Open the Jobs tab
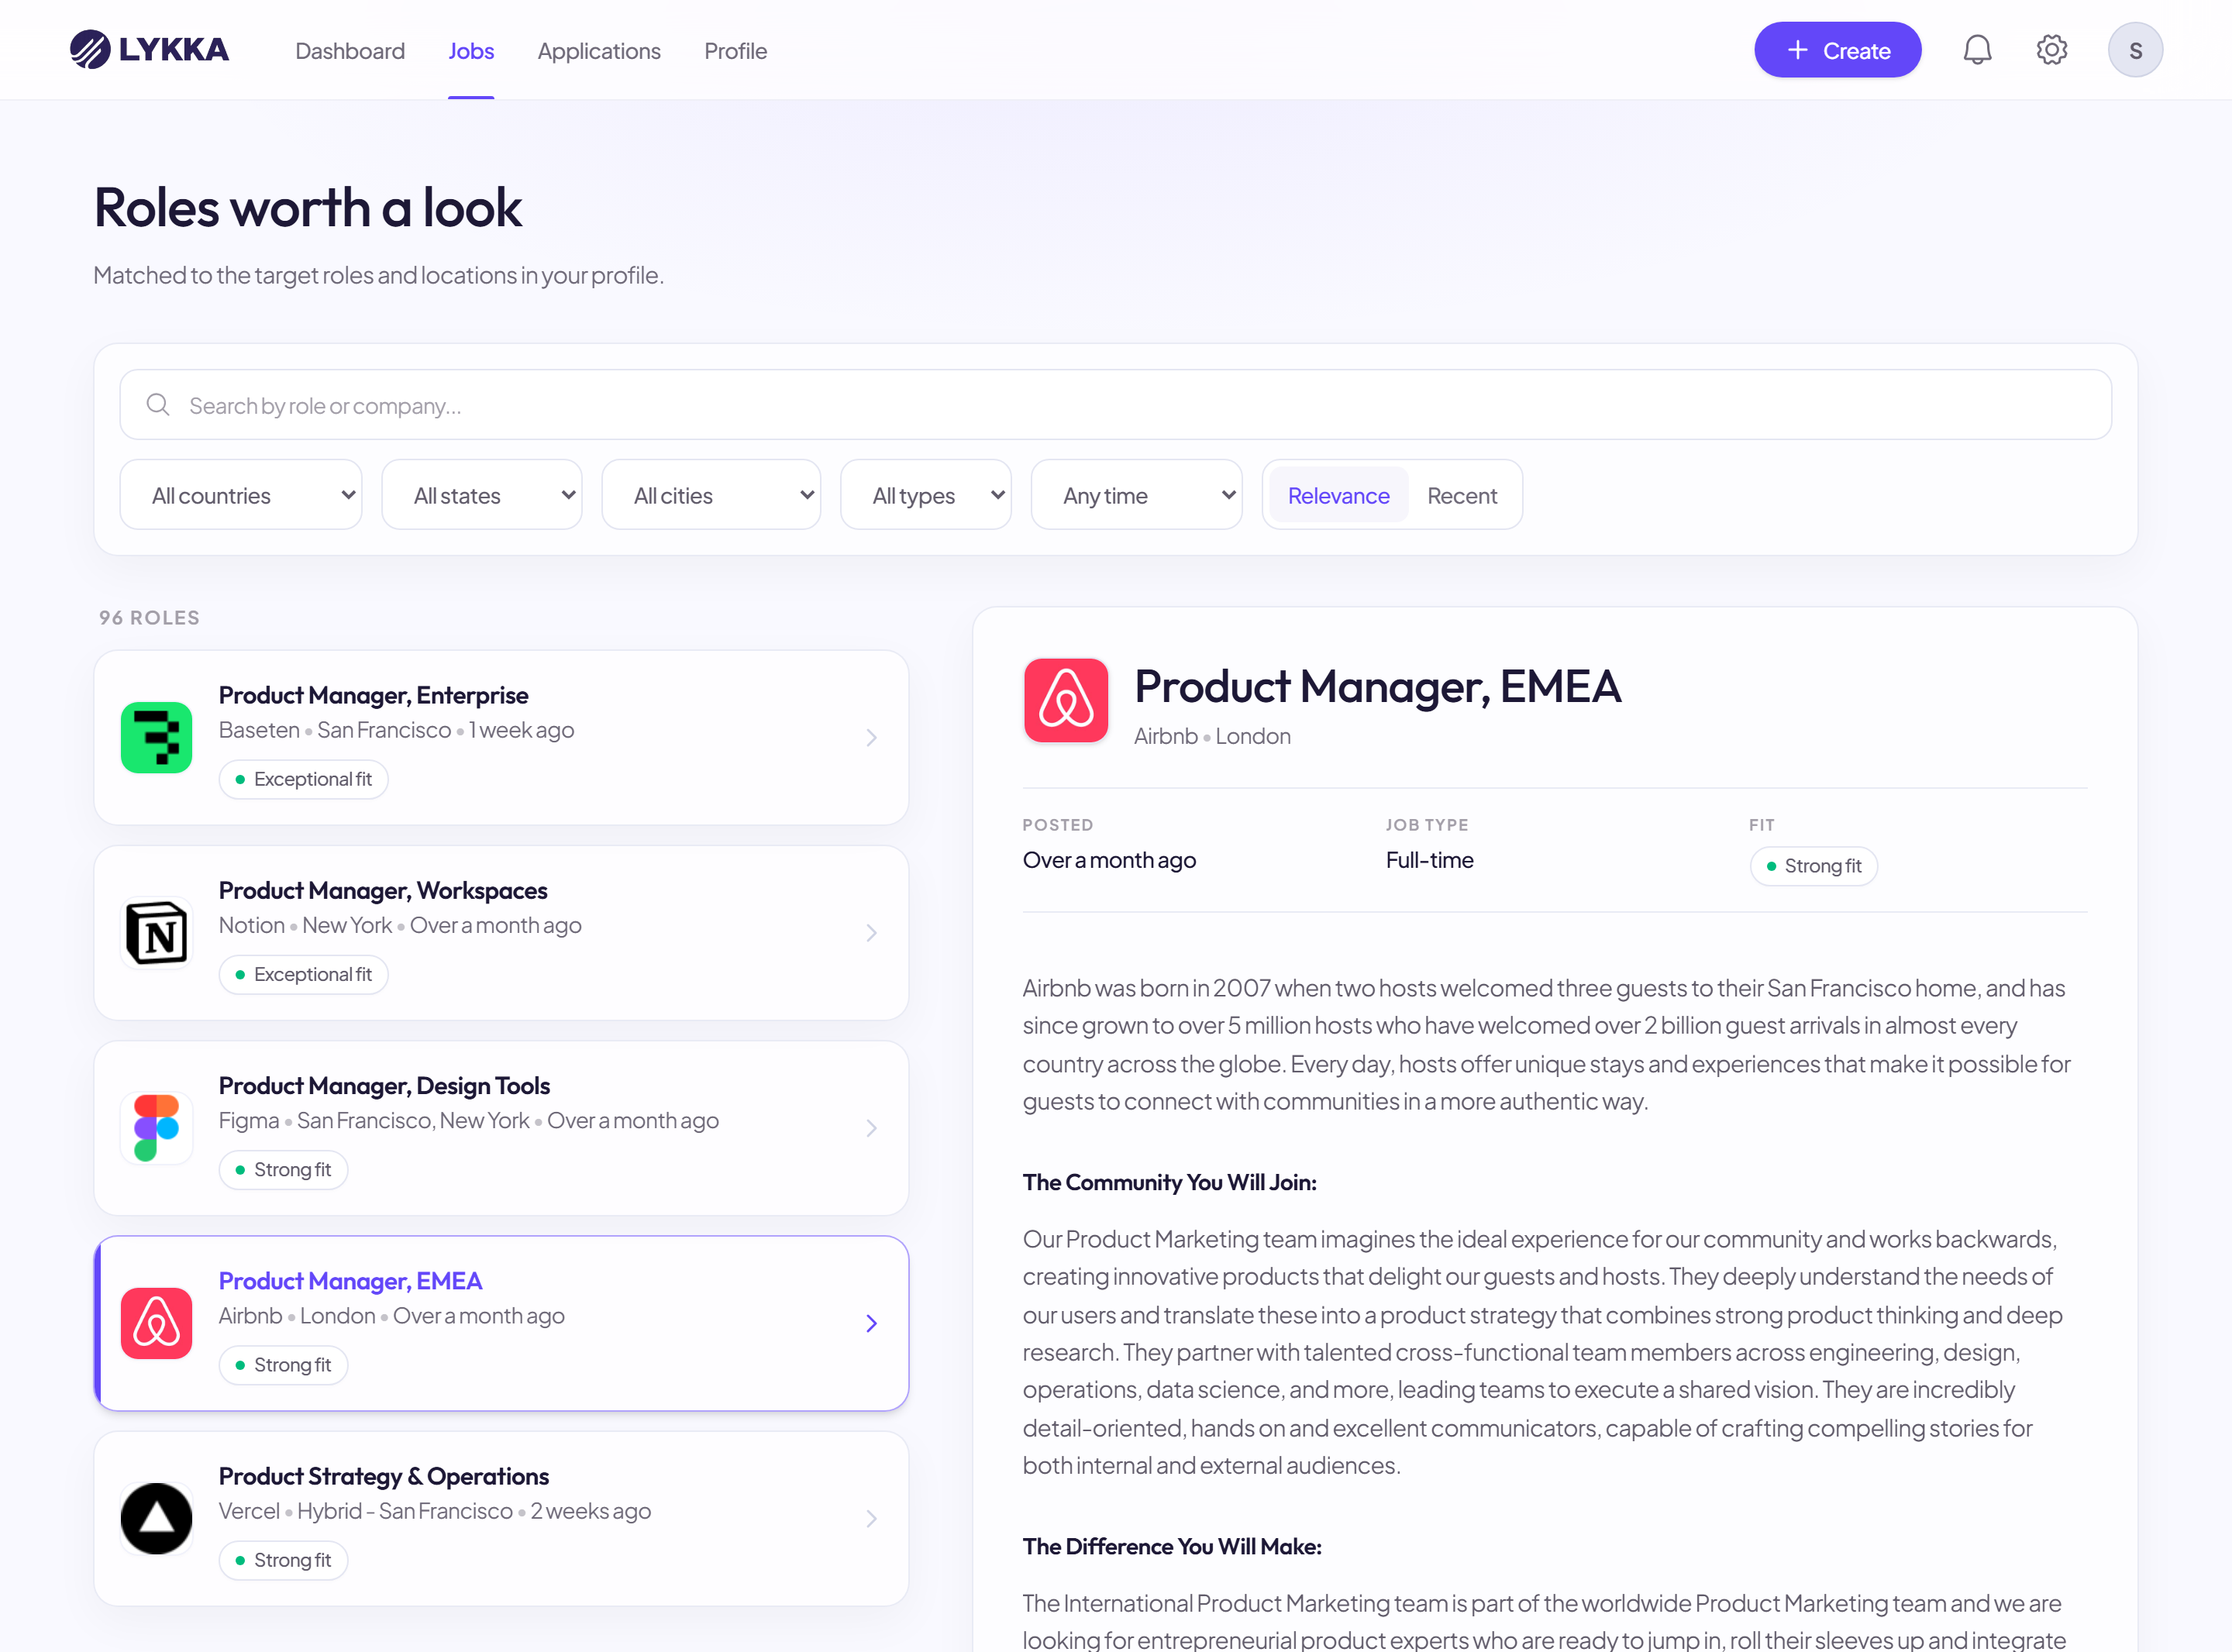 point(471,51)
